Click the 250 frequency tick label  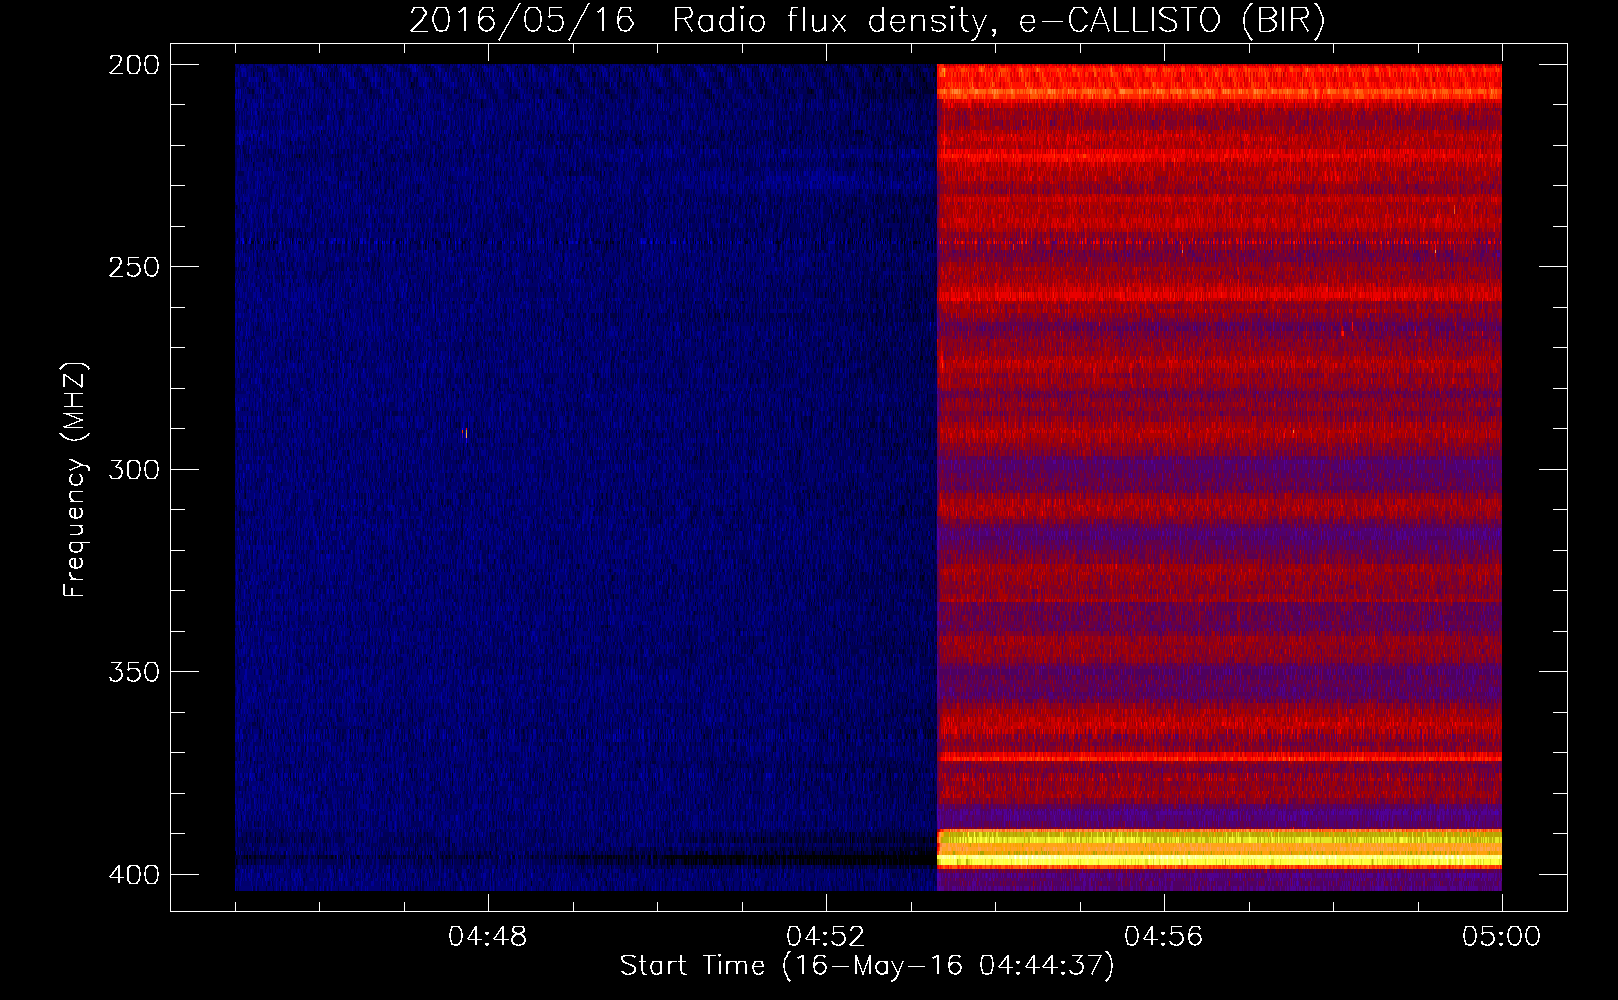point(134,267)
